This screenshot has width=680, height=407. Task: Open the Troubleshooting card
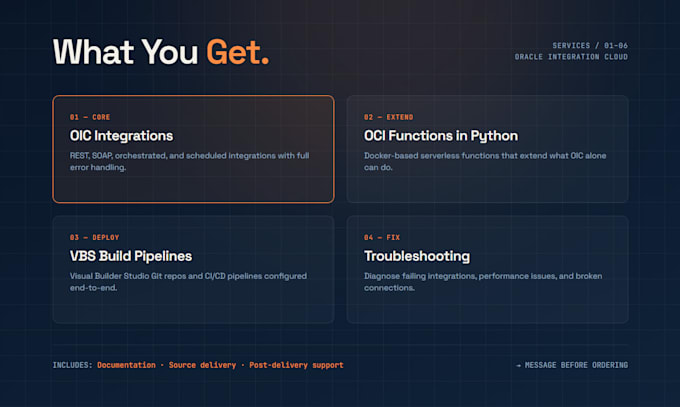[487, 269]
